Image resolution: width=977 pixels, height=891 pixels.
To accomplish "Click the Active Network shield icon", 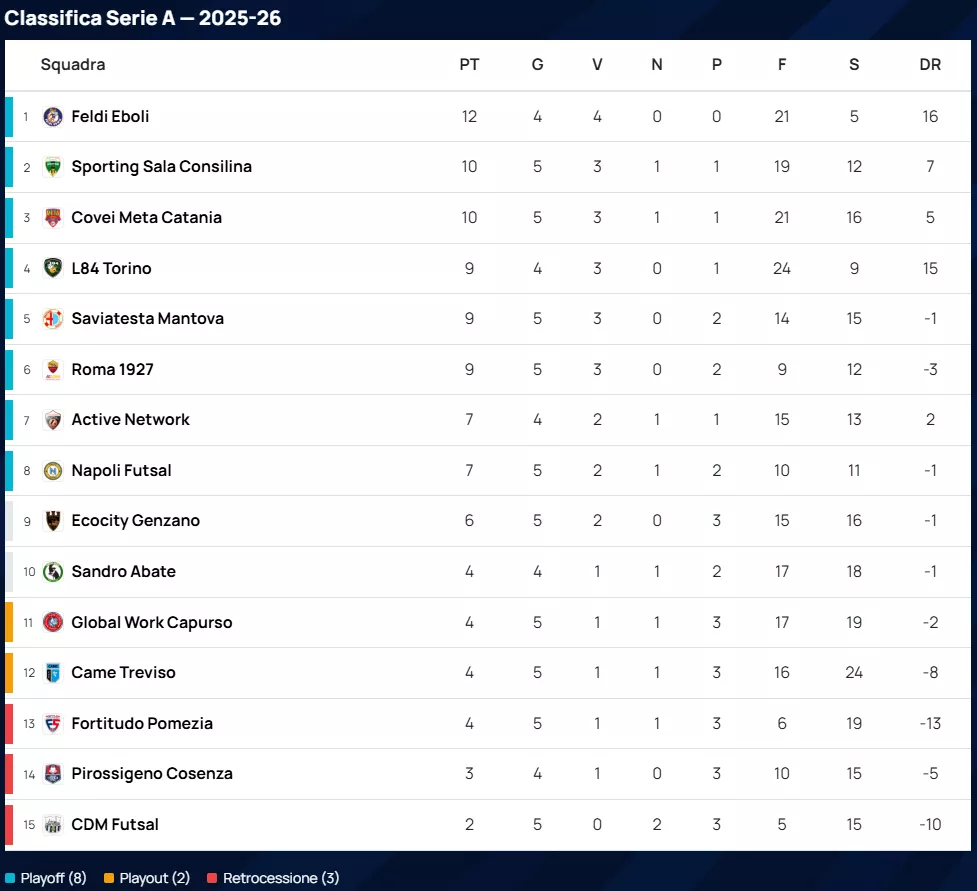I will pos(53,420).
